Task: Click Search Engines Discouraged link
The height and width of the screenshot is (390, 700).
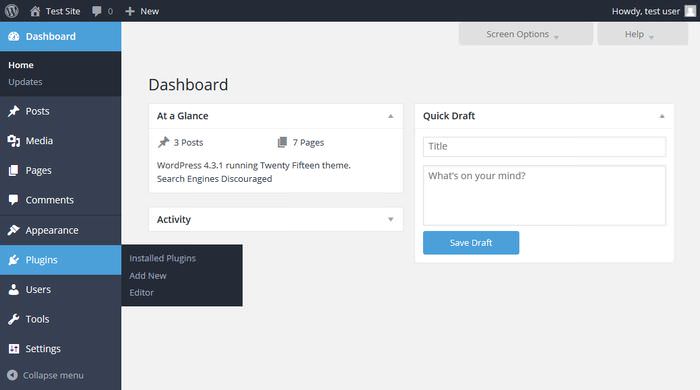Action: coord(214,179)
